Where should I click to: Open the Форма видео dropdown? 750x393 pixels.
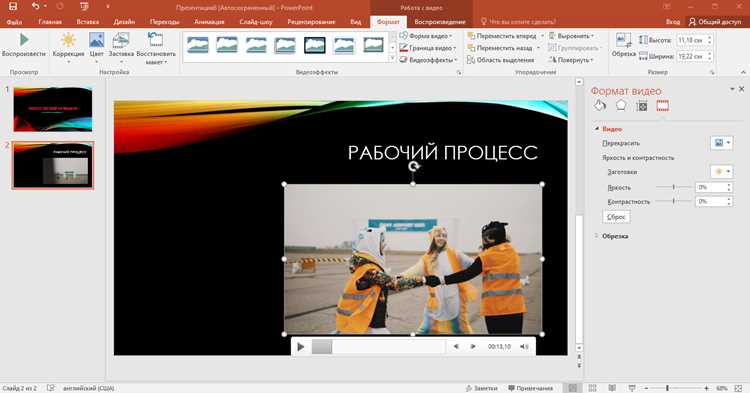pyautogui.click(x=426, y=36)
